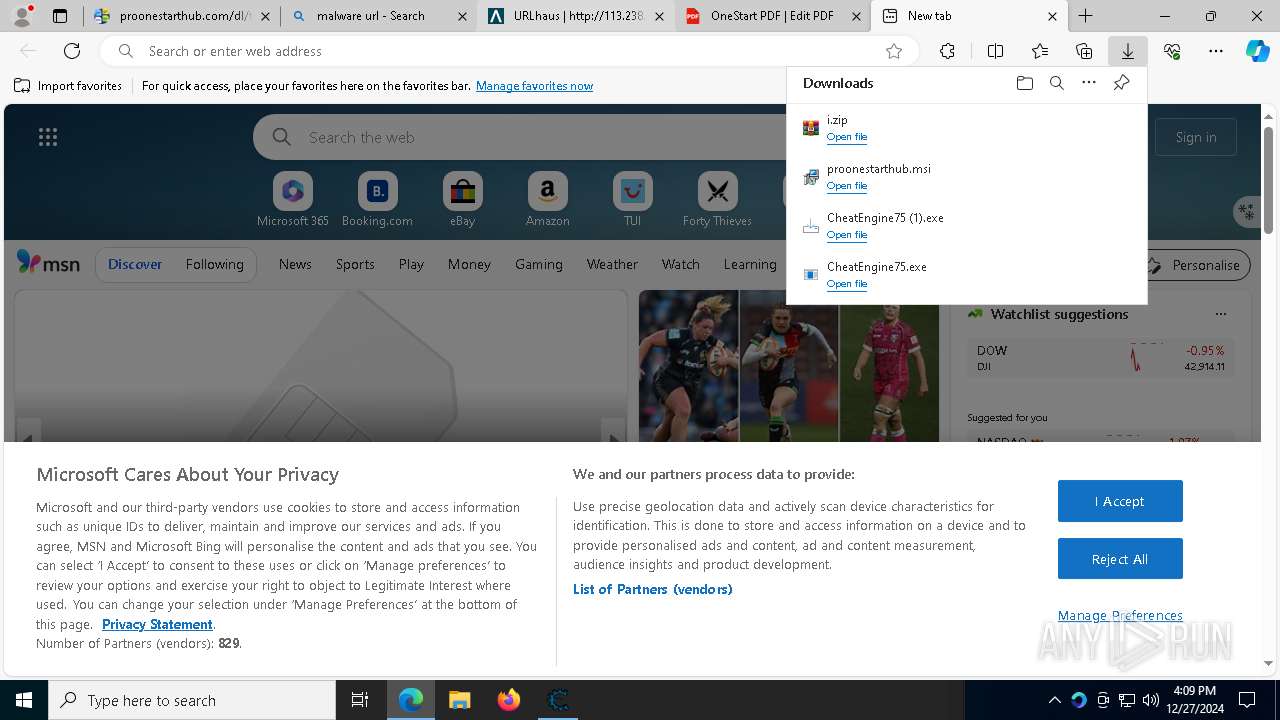Click the browser profile avatar icon
Viewport: 1280px width, 720px height.
tap(22, 16)
